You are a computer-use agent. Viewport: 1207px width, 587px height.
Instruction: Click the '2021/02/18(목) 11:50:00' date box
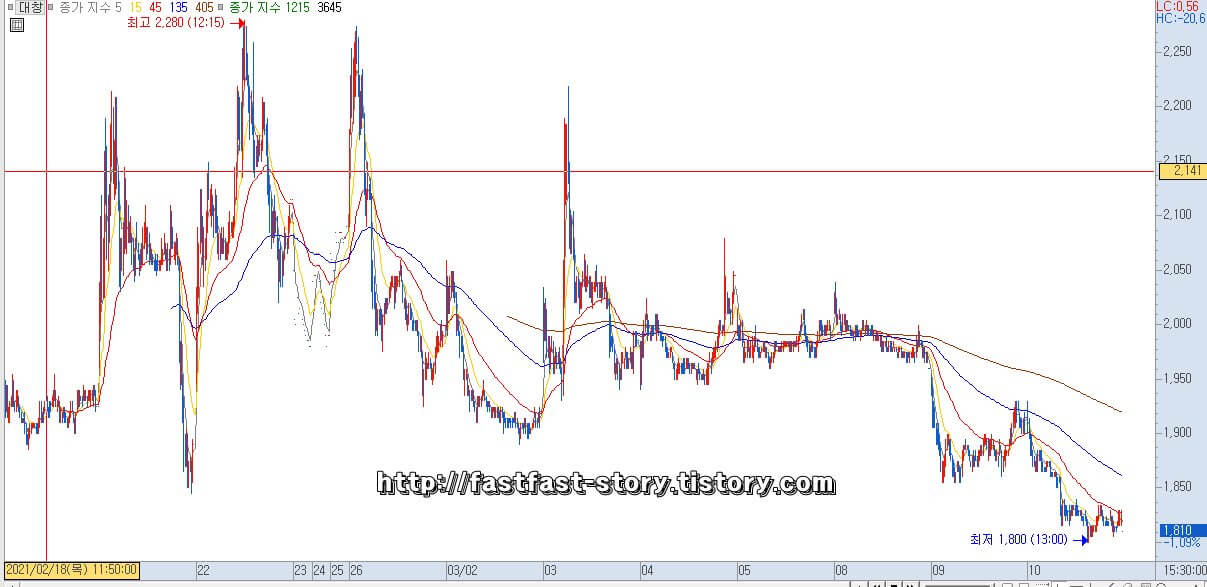click(70, 571)
